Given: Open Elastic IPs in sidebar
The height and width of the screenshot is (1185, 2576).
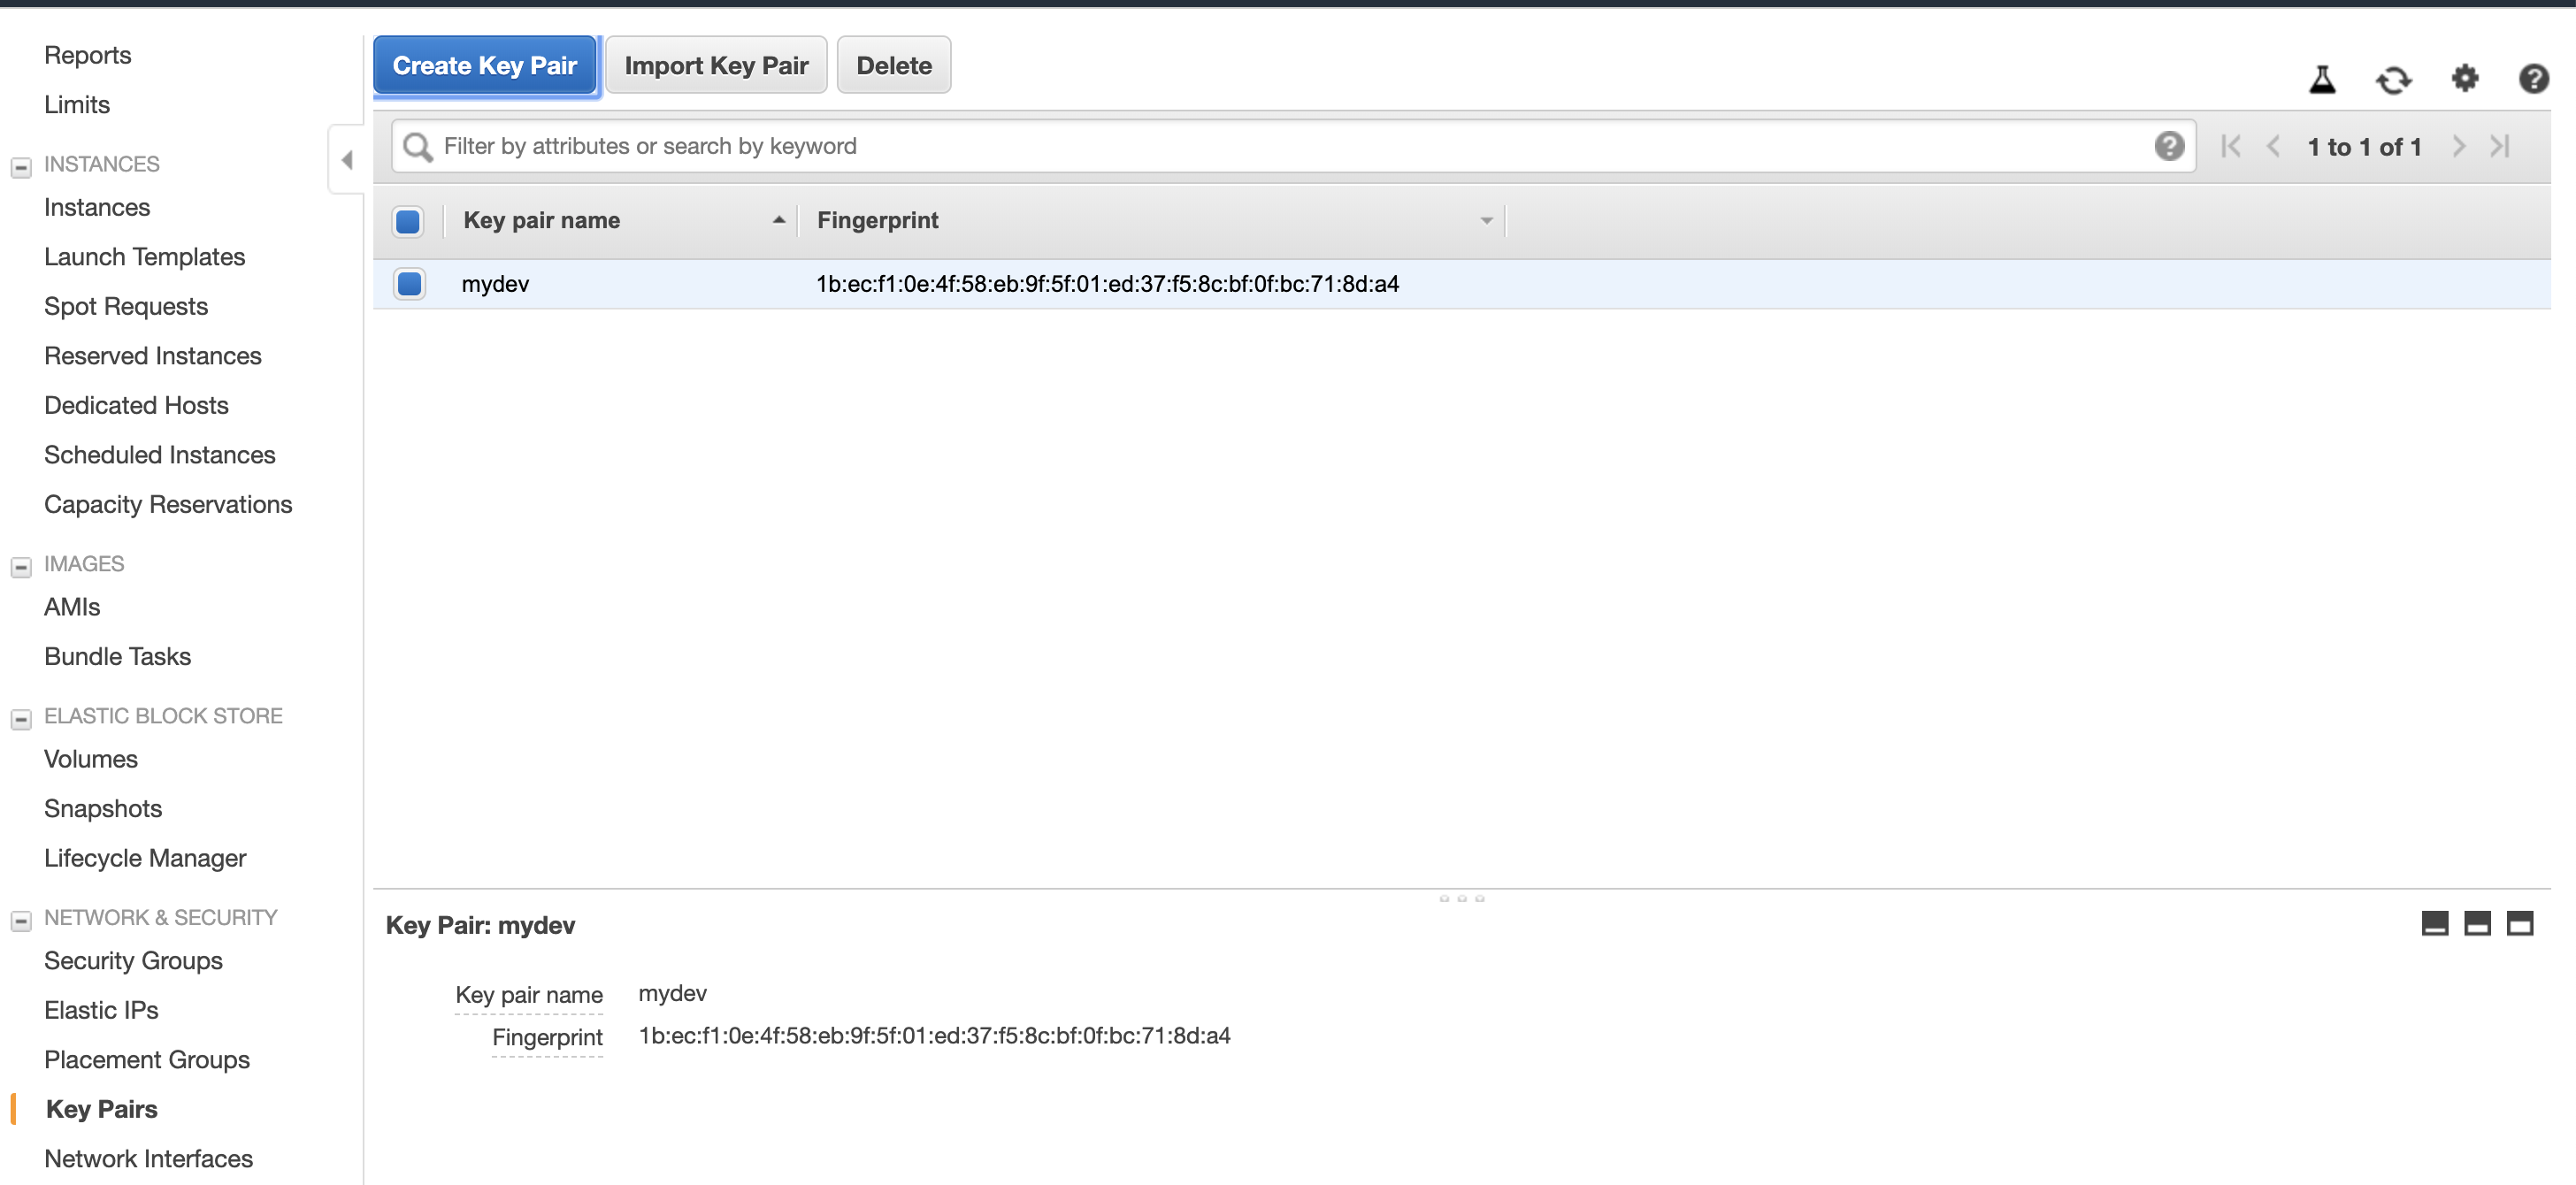Looking at the screenshot, I should click(101, 1010).
